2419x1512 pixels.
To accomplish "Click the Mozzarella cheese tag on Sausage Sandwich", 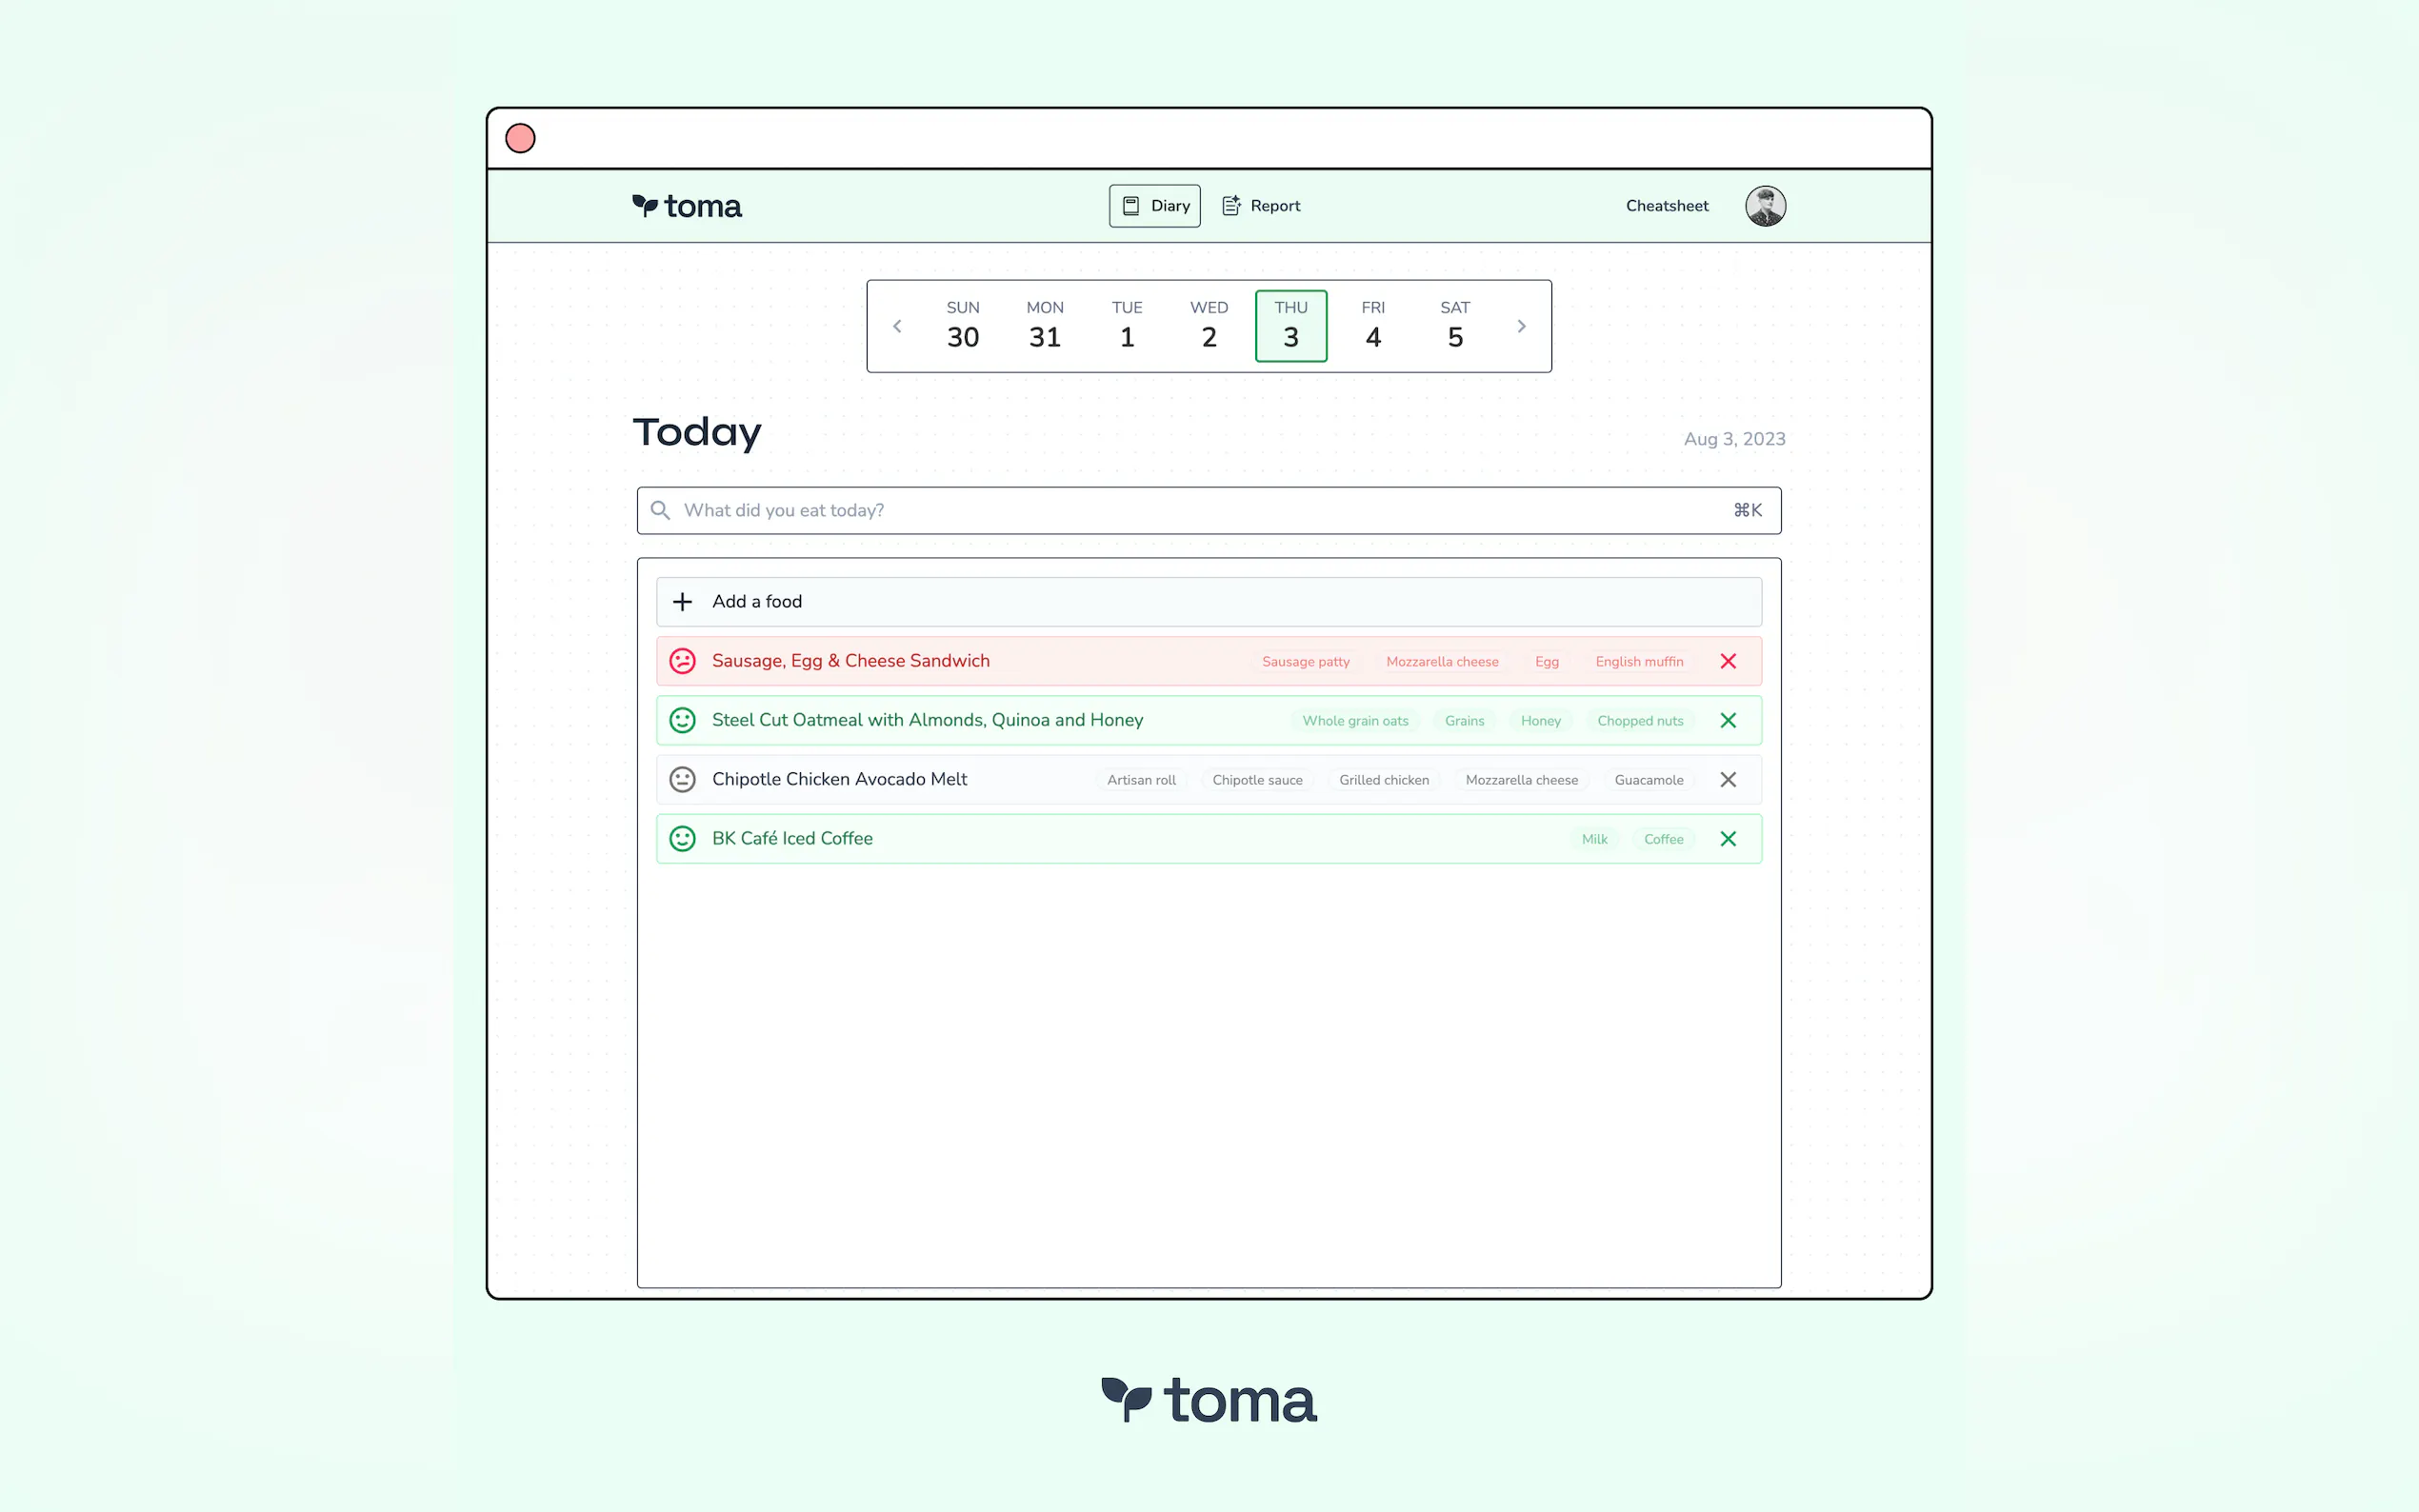I will (x=1441, y=661).
